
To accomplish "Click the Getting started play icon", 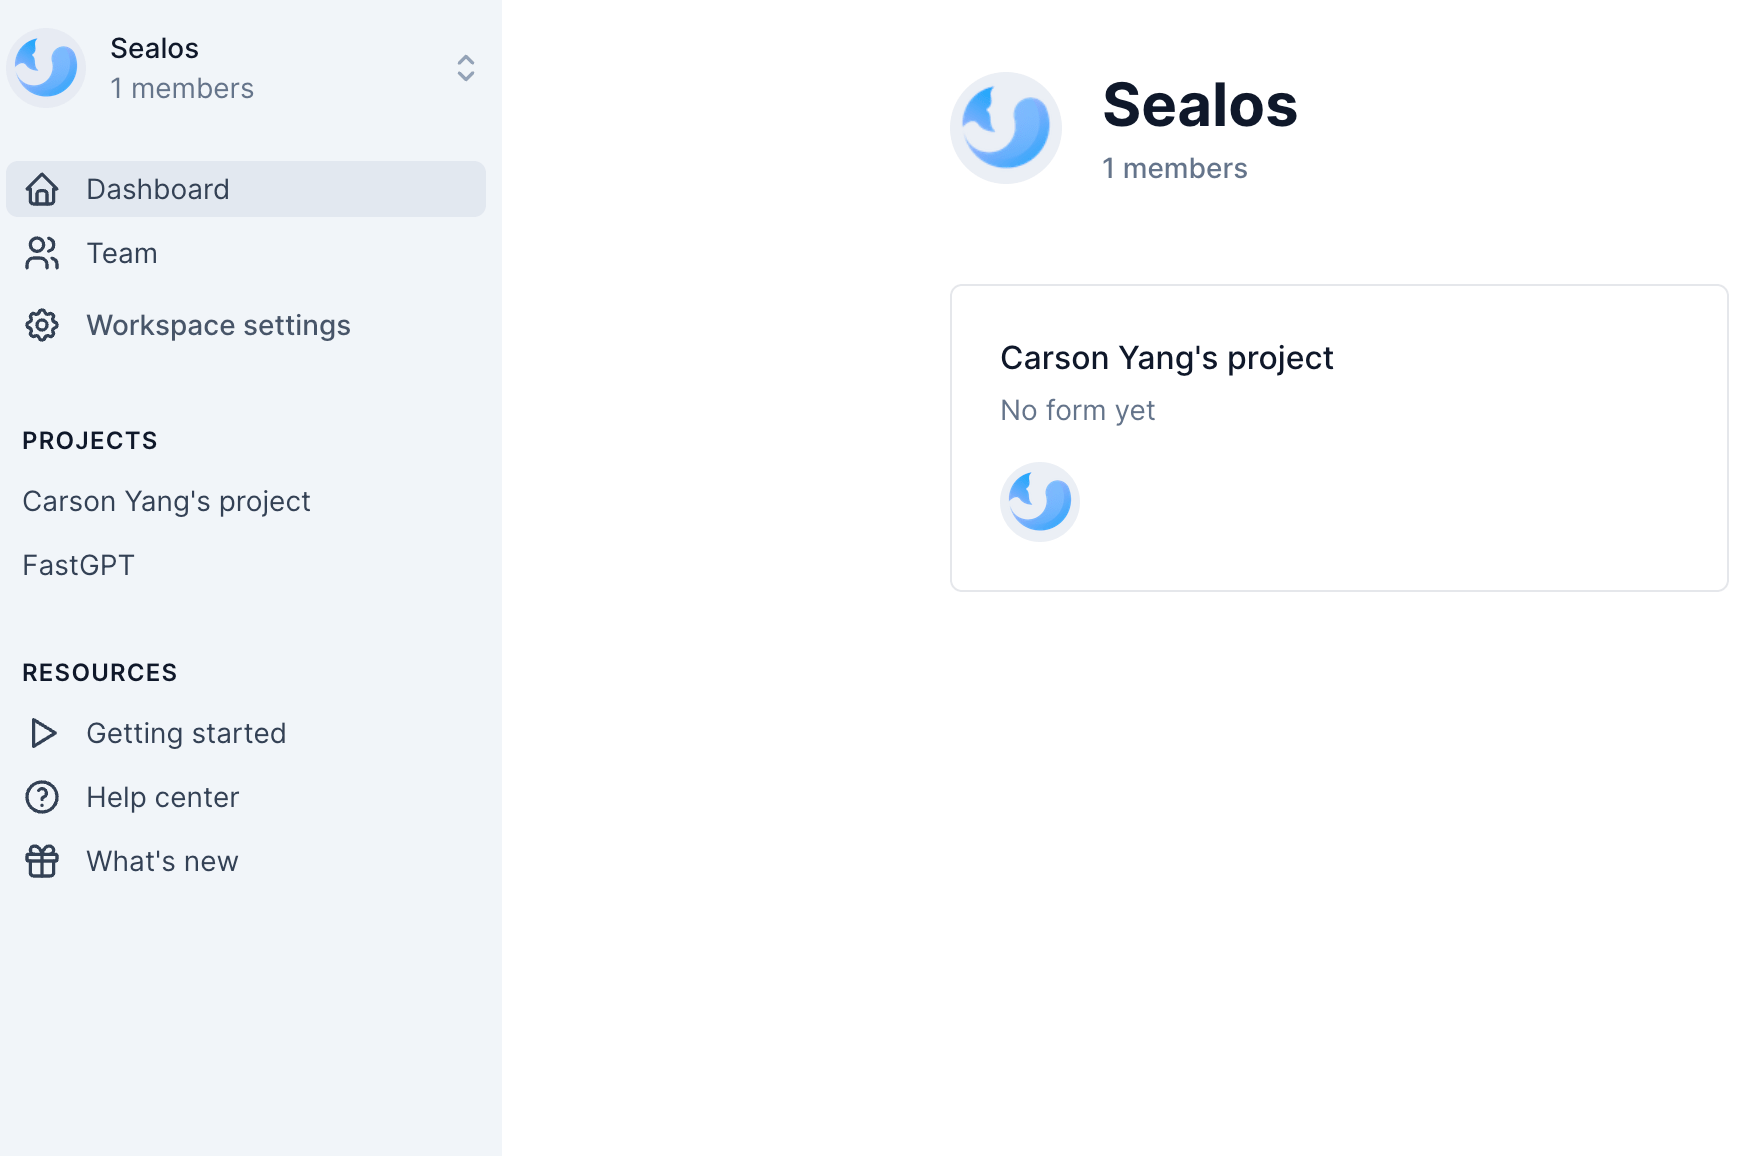I will [x=42, y=733].
